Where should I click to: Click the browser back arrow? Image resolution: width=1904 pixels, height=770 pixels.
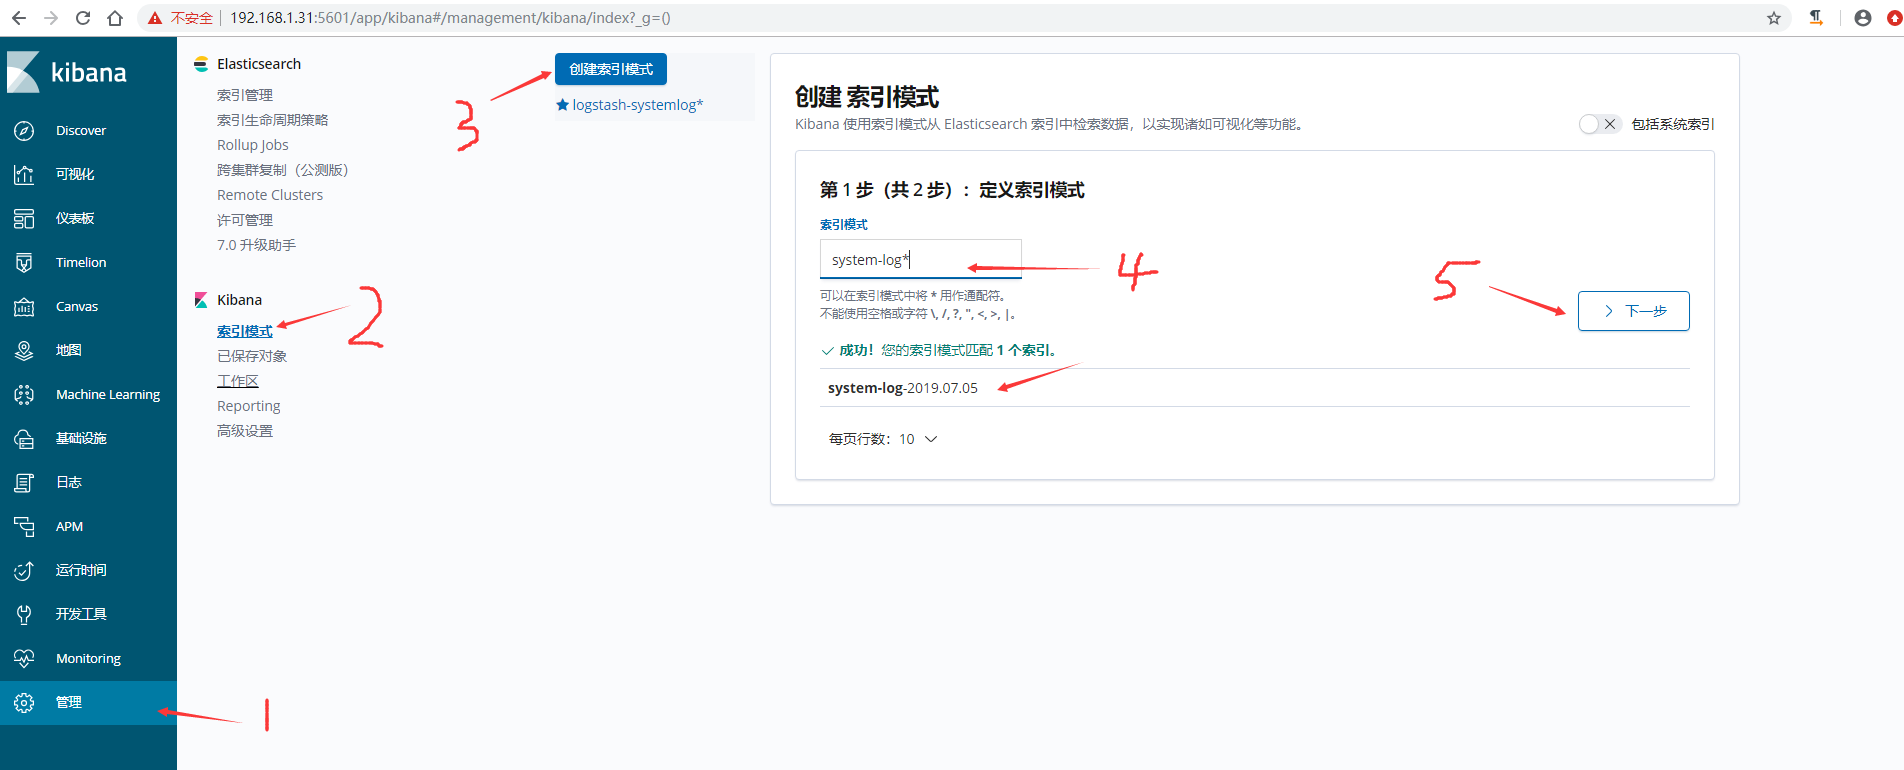tap(19, 18)
